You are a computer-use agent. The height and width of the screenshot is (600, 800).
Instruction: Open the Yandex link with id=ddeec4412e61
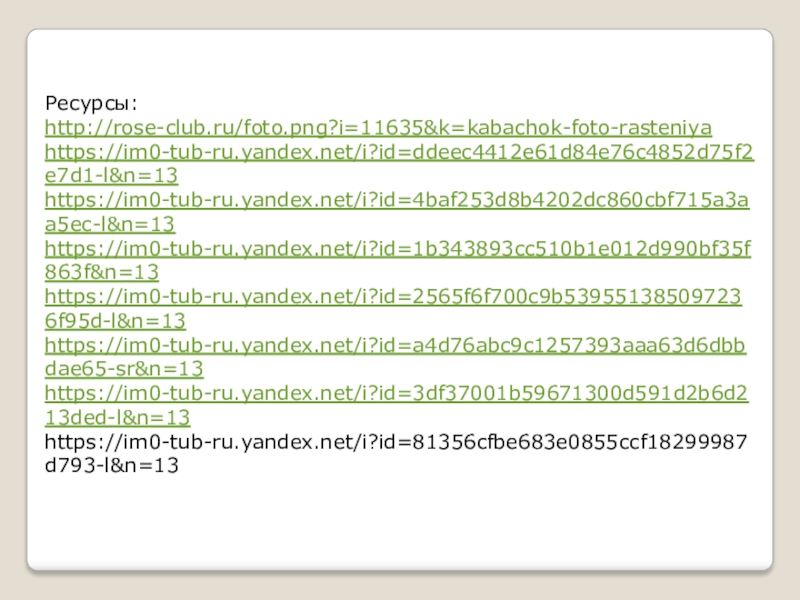[398, 152]
